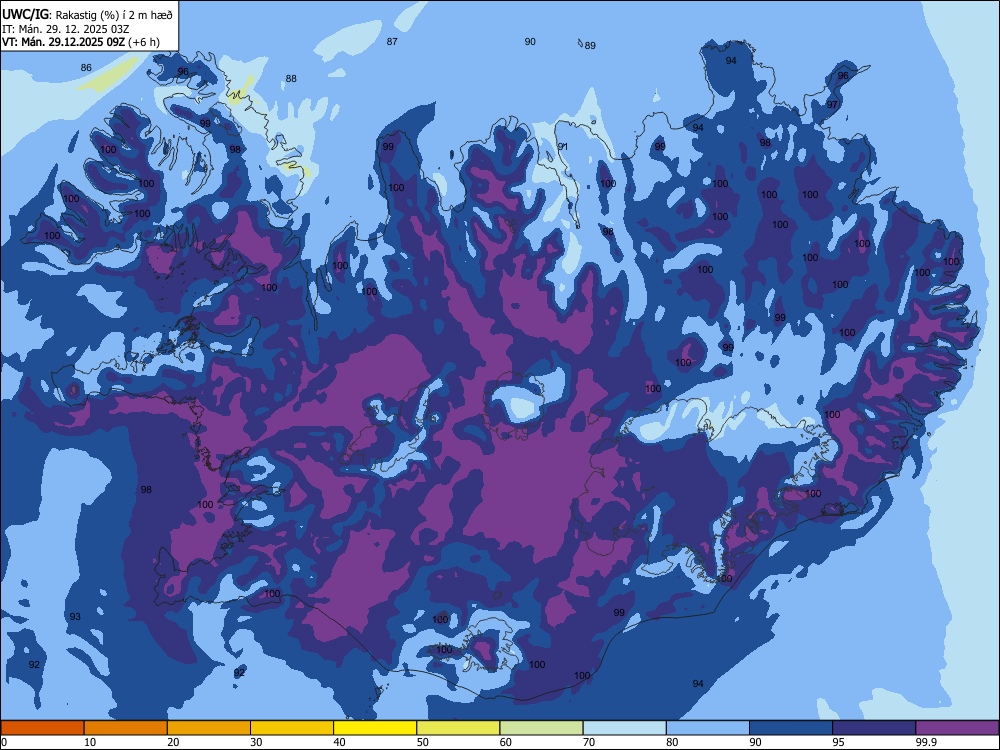Select the 20–30 amber legend swatch
The image size is (1000, 750).
tap(209, 728)
